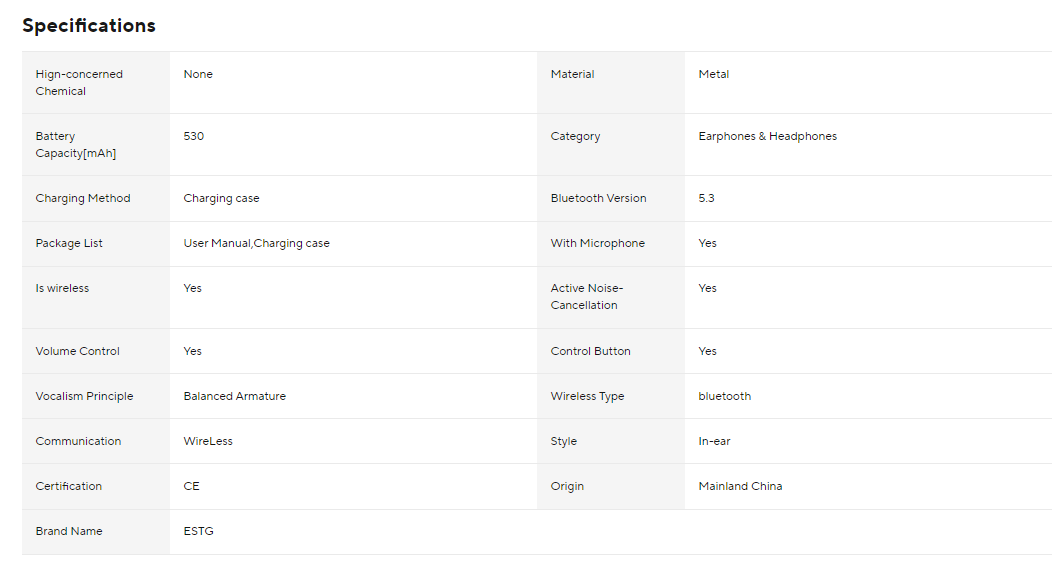Click the High-concerned Chemical label
The image size is (1063, 561).
click(79, 83)
